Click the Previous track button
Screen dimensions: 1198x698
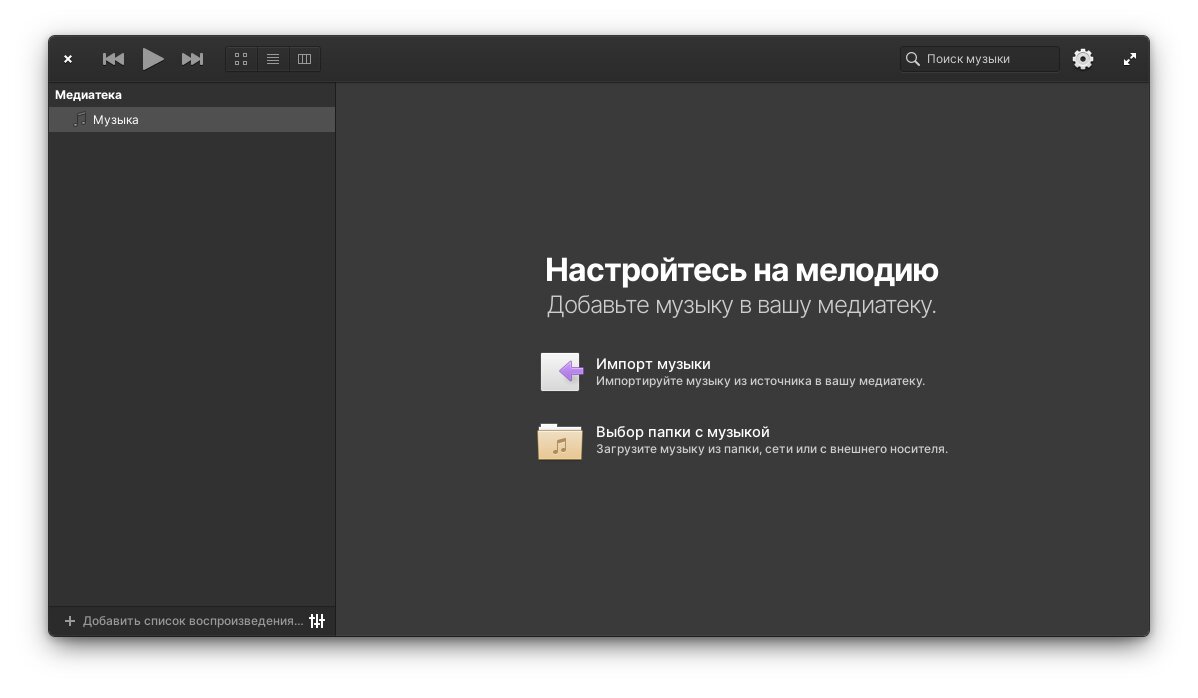click(x=113, y=59)
